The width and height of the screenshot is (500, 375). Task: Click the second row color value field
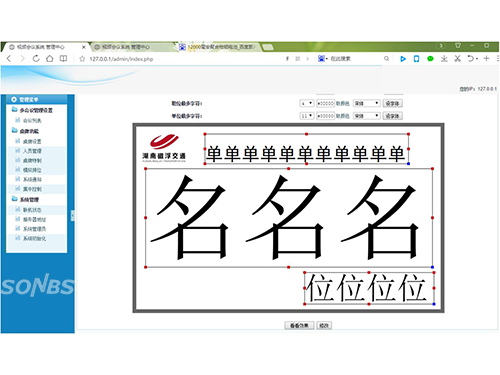point(325,116)
